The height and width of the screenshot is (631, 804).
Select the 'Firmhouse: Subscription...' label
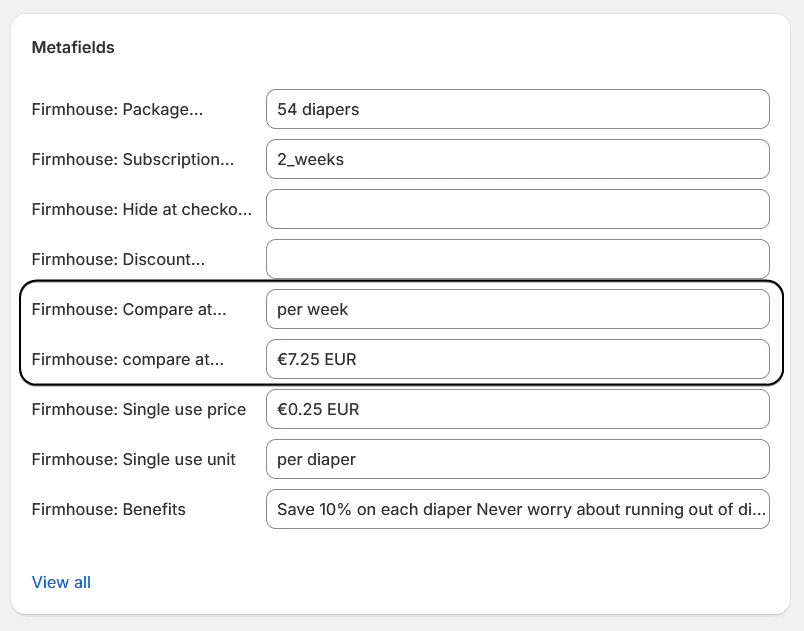132,159
